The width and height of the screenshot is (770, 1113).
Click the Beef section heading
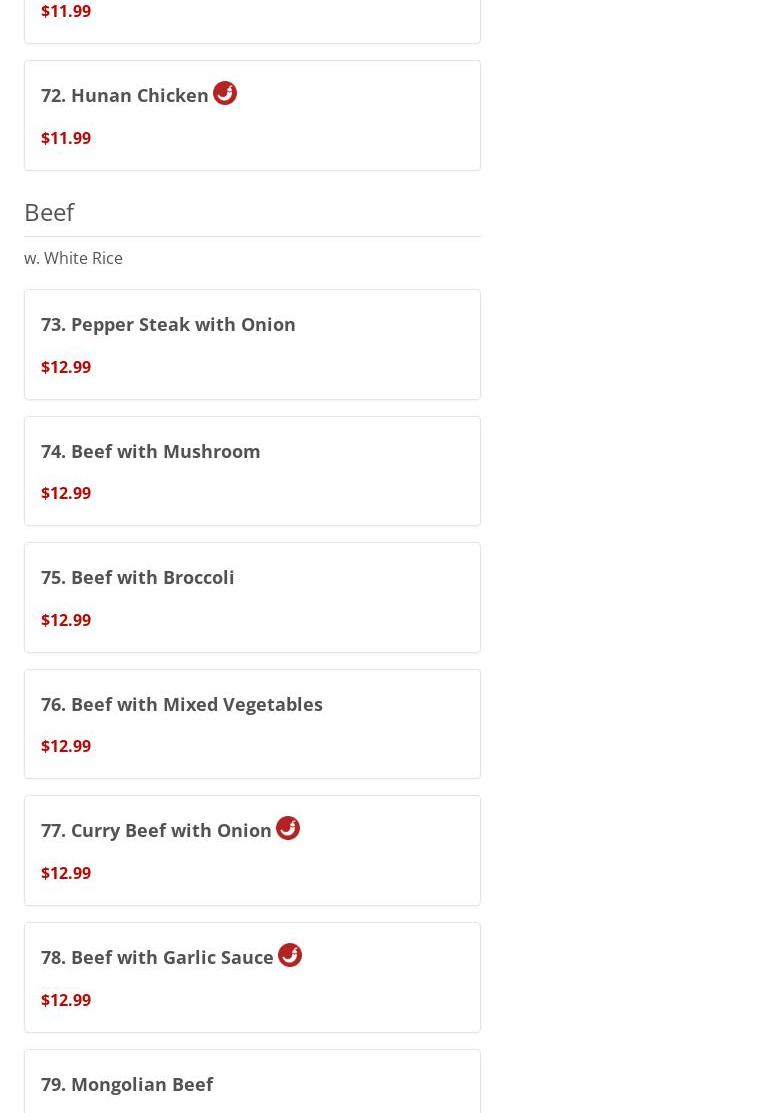[49, 212]
